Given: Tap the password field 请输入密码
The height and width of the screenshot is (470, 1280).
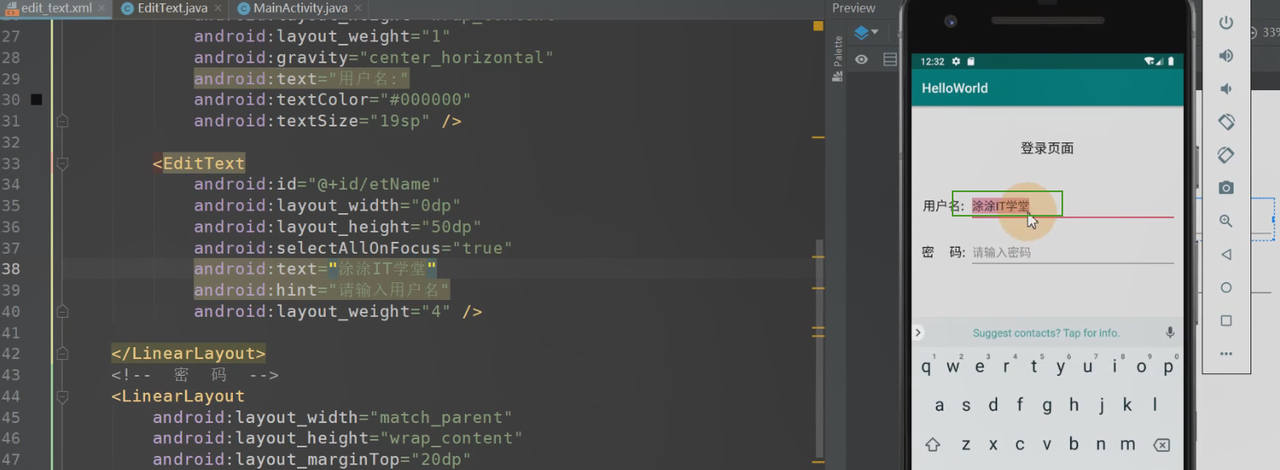Looking at the screenshot, I should pyautogui.click(x=1072, y=252).
